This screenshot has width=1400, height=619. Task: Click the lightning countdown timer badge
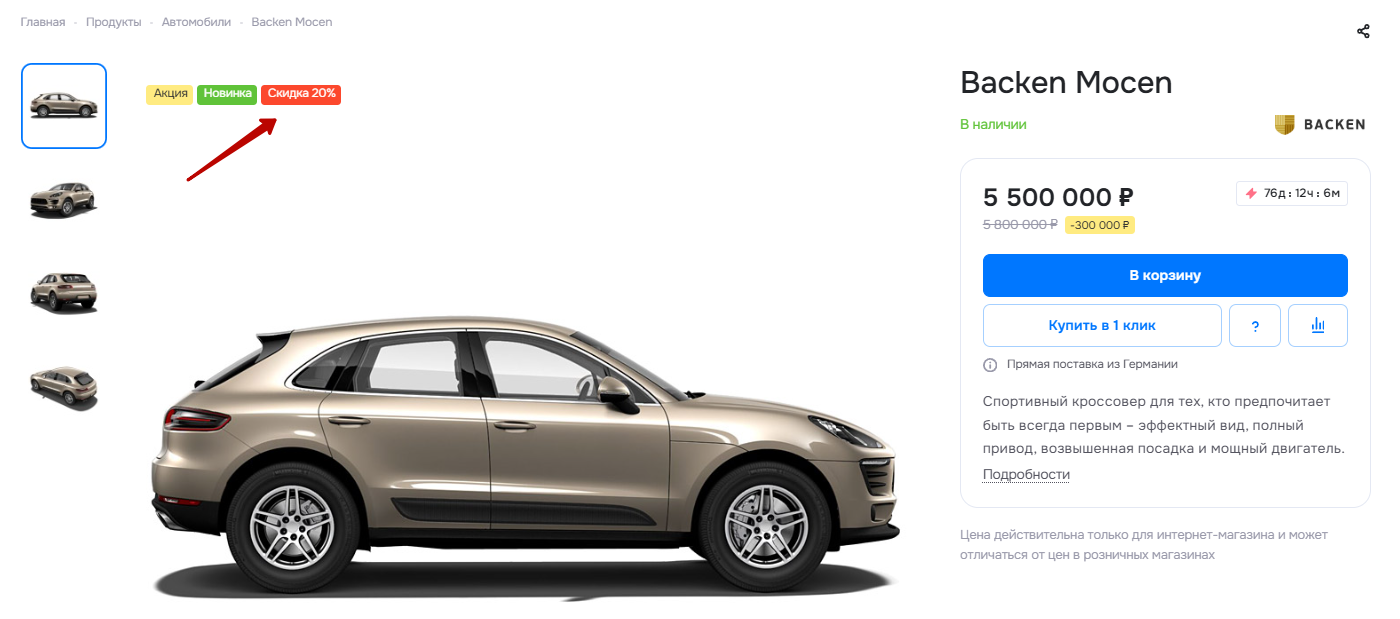(1292, 193)
